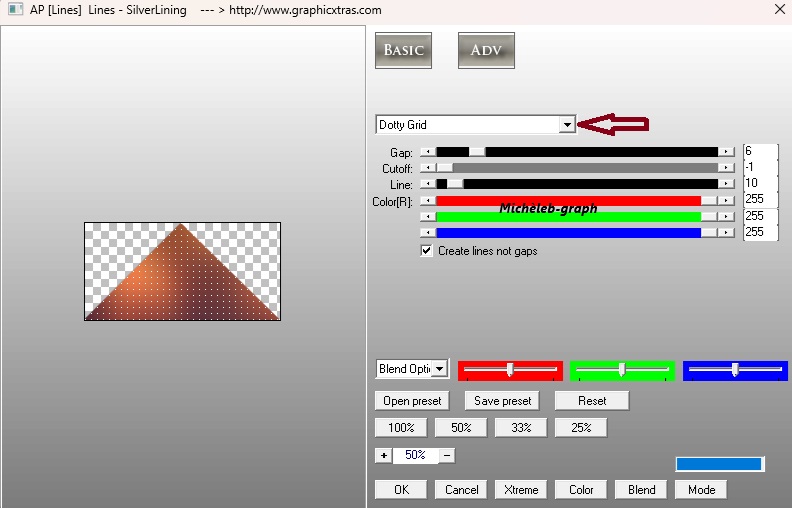Click the triangle preview thumbnail
Image resolution: width=792 pixels, height=508 pixels.
182,272
